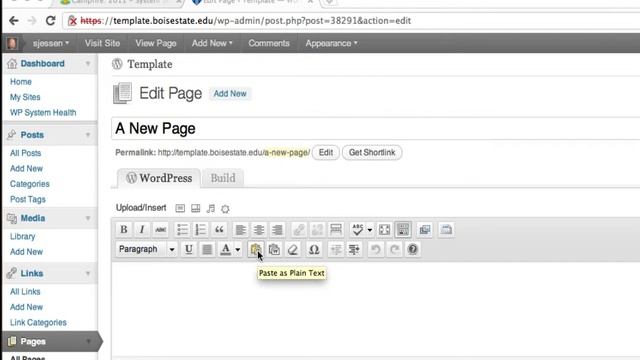Collapse the Dashboard sidebar section arrow
This screenshot has height=360, width=640.
pos(88,64)
